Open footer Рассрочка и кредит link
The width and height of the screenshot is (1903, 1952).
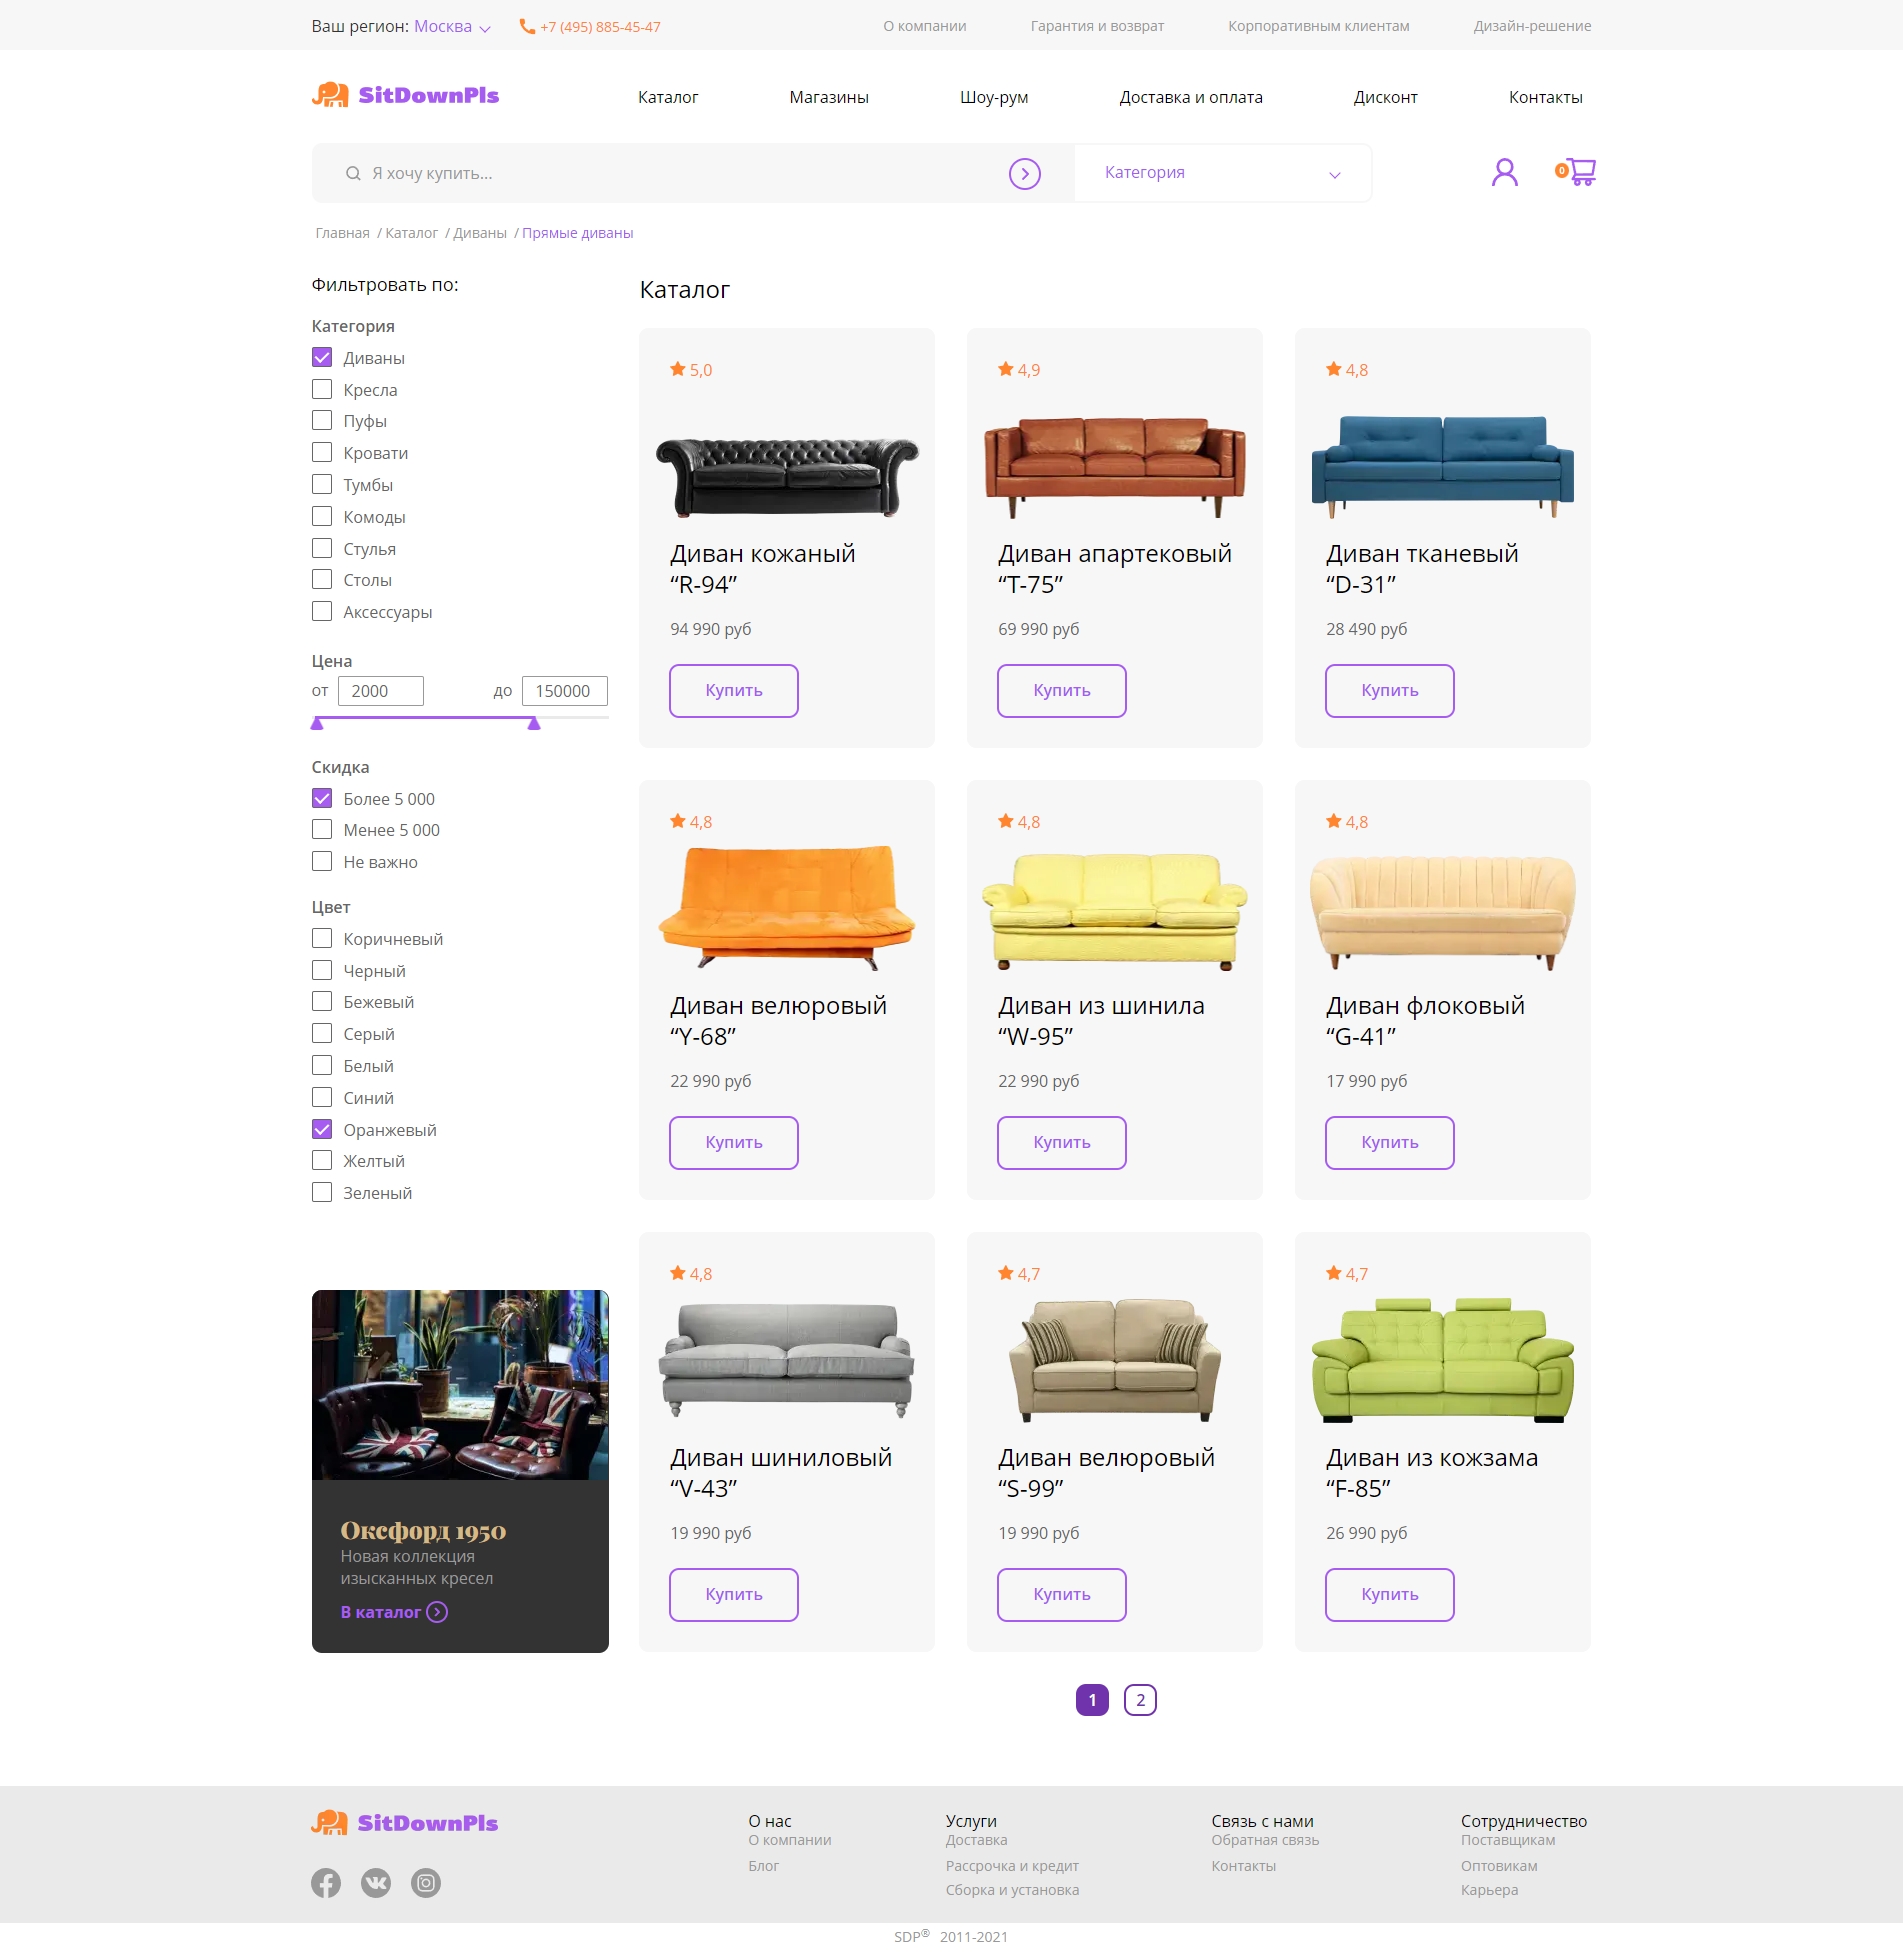point(1012,1866)
